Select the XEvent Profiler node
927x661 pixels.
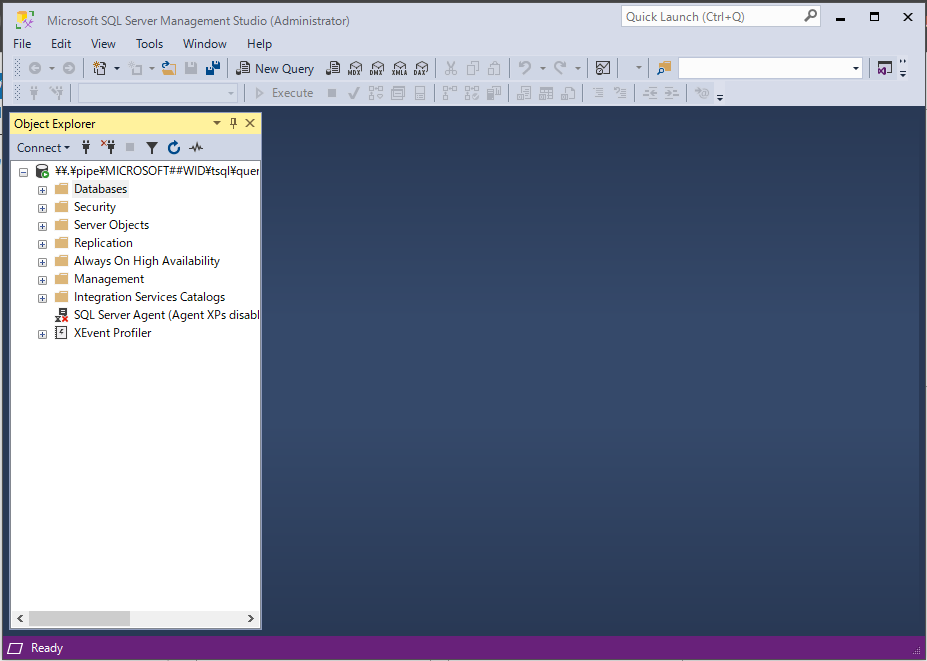[x=112, y=332]
